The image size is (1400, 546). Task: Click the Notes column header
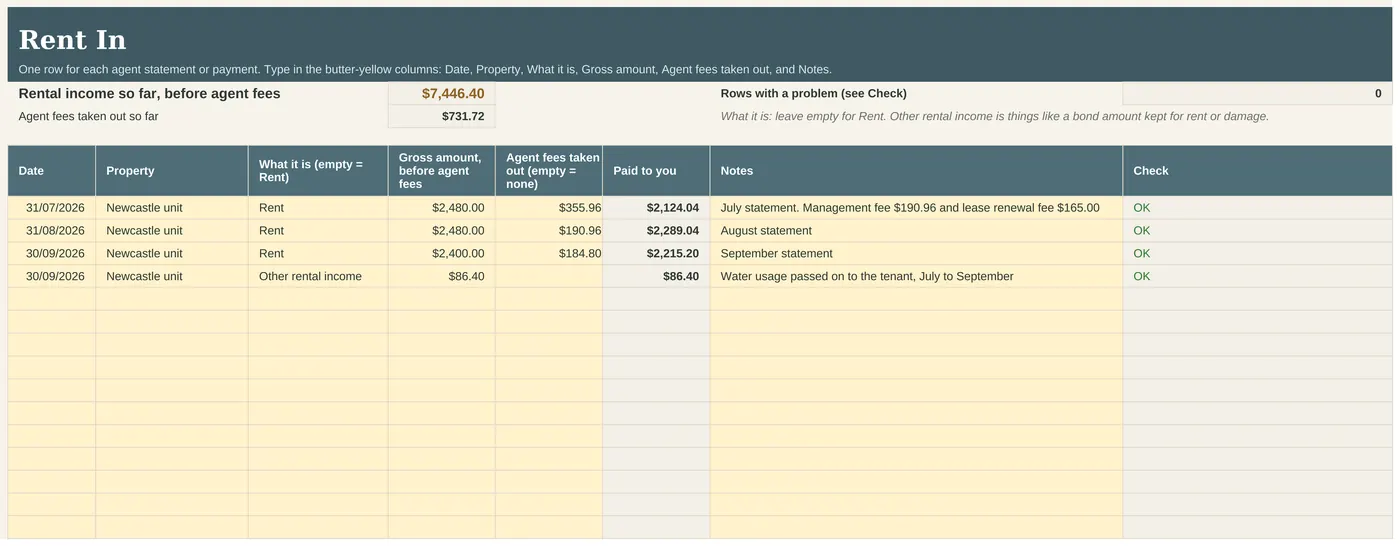916,171
